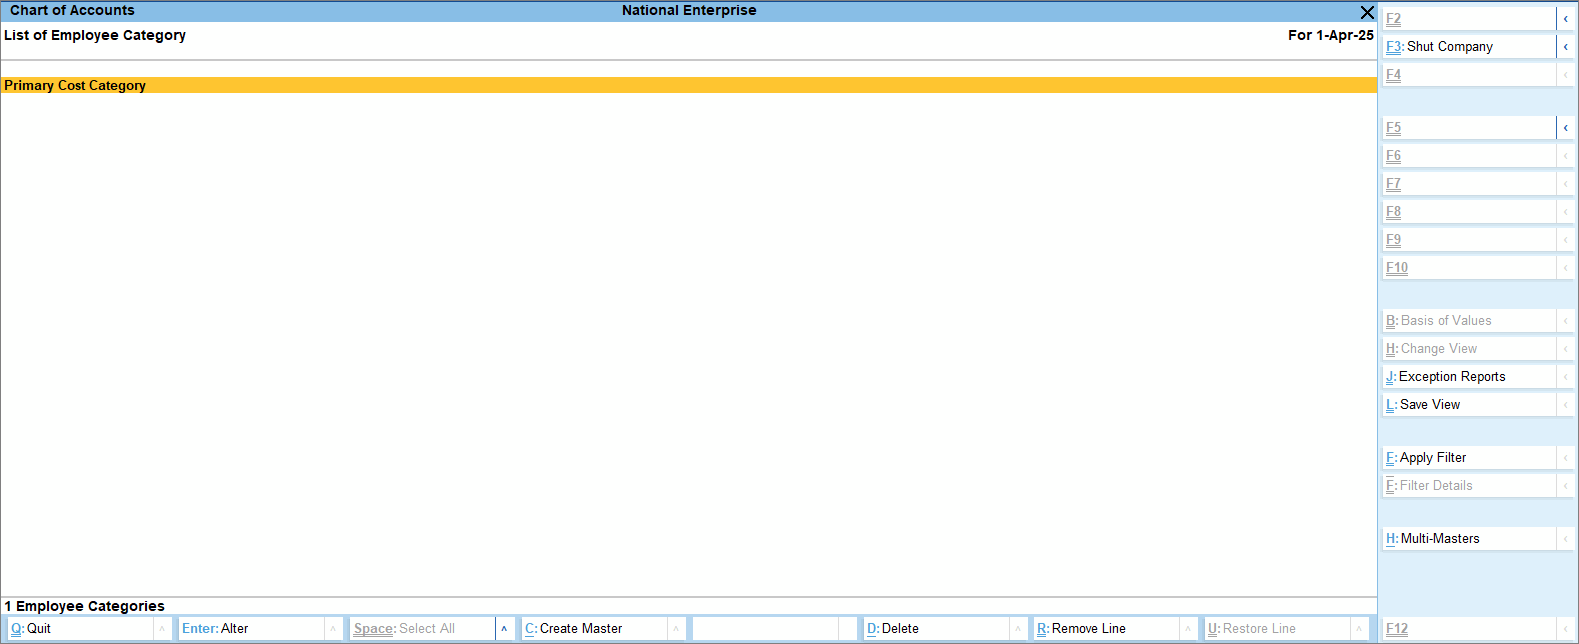
Task: Open Multi-Masters option
Action: pos(1468,539)
